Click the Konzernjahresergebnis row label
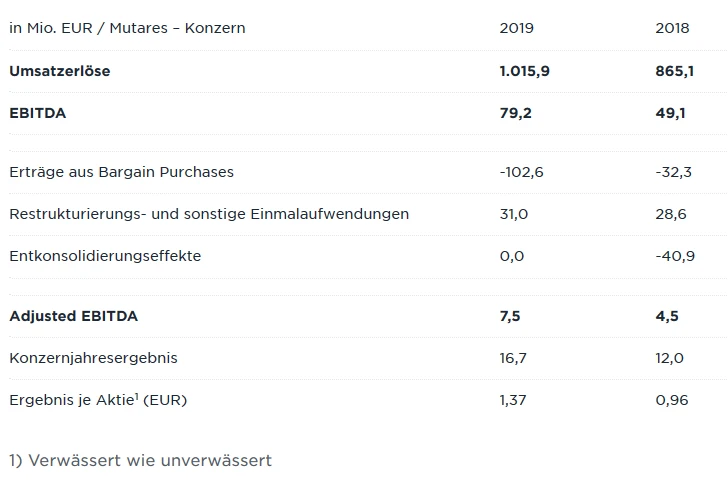The width and height of the screenshot is (728, 480). click(93, 358)
